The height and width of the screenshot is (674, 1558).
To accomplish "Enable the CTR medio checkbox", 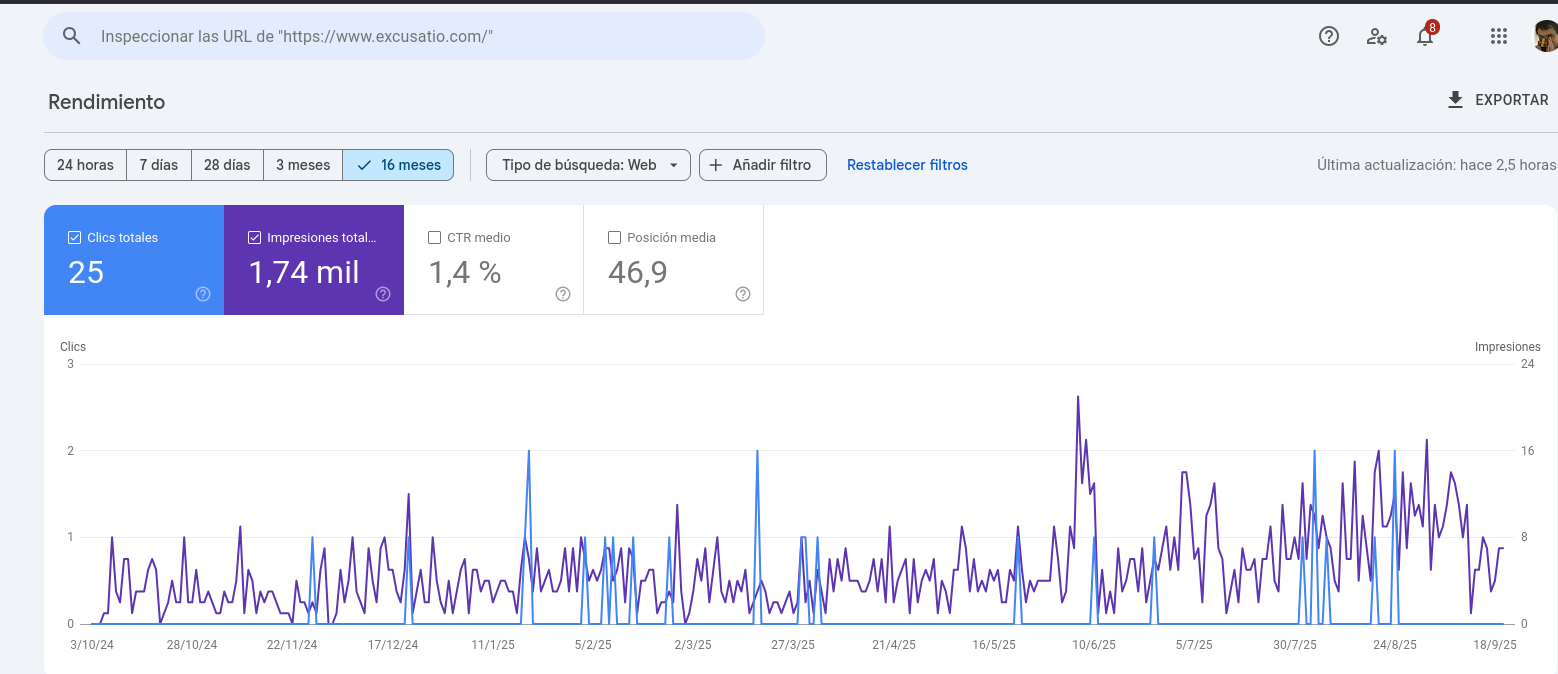I will click(434, 238).
